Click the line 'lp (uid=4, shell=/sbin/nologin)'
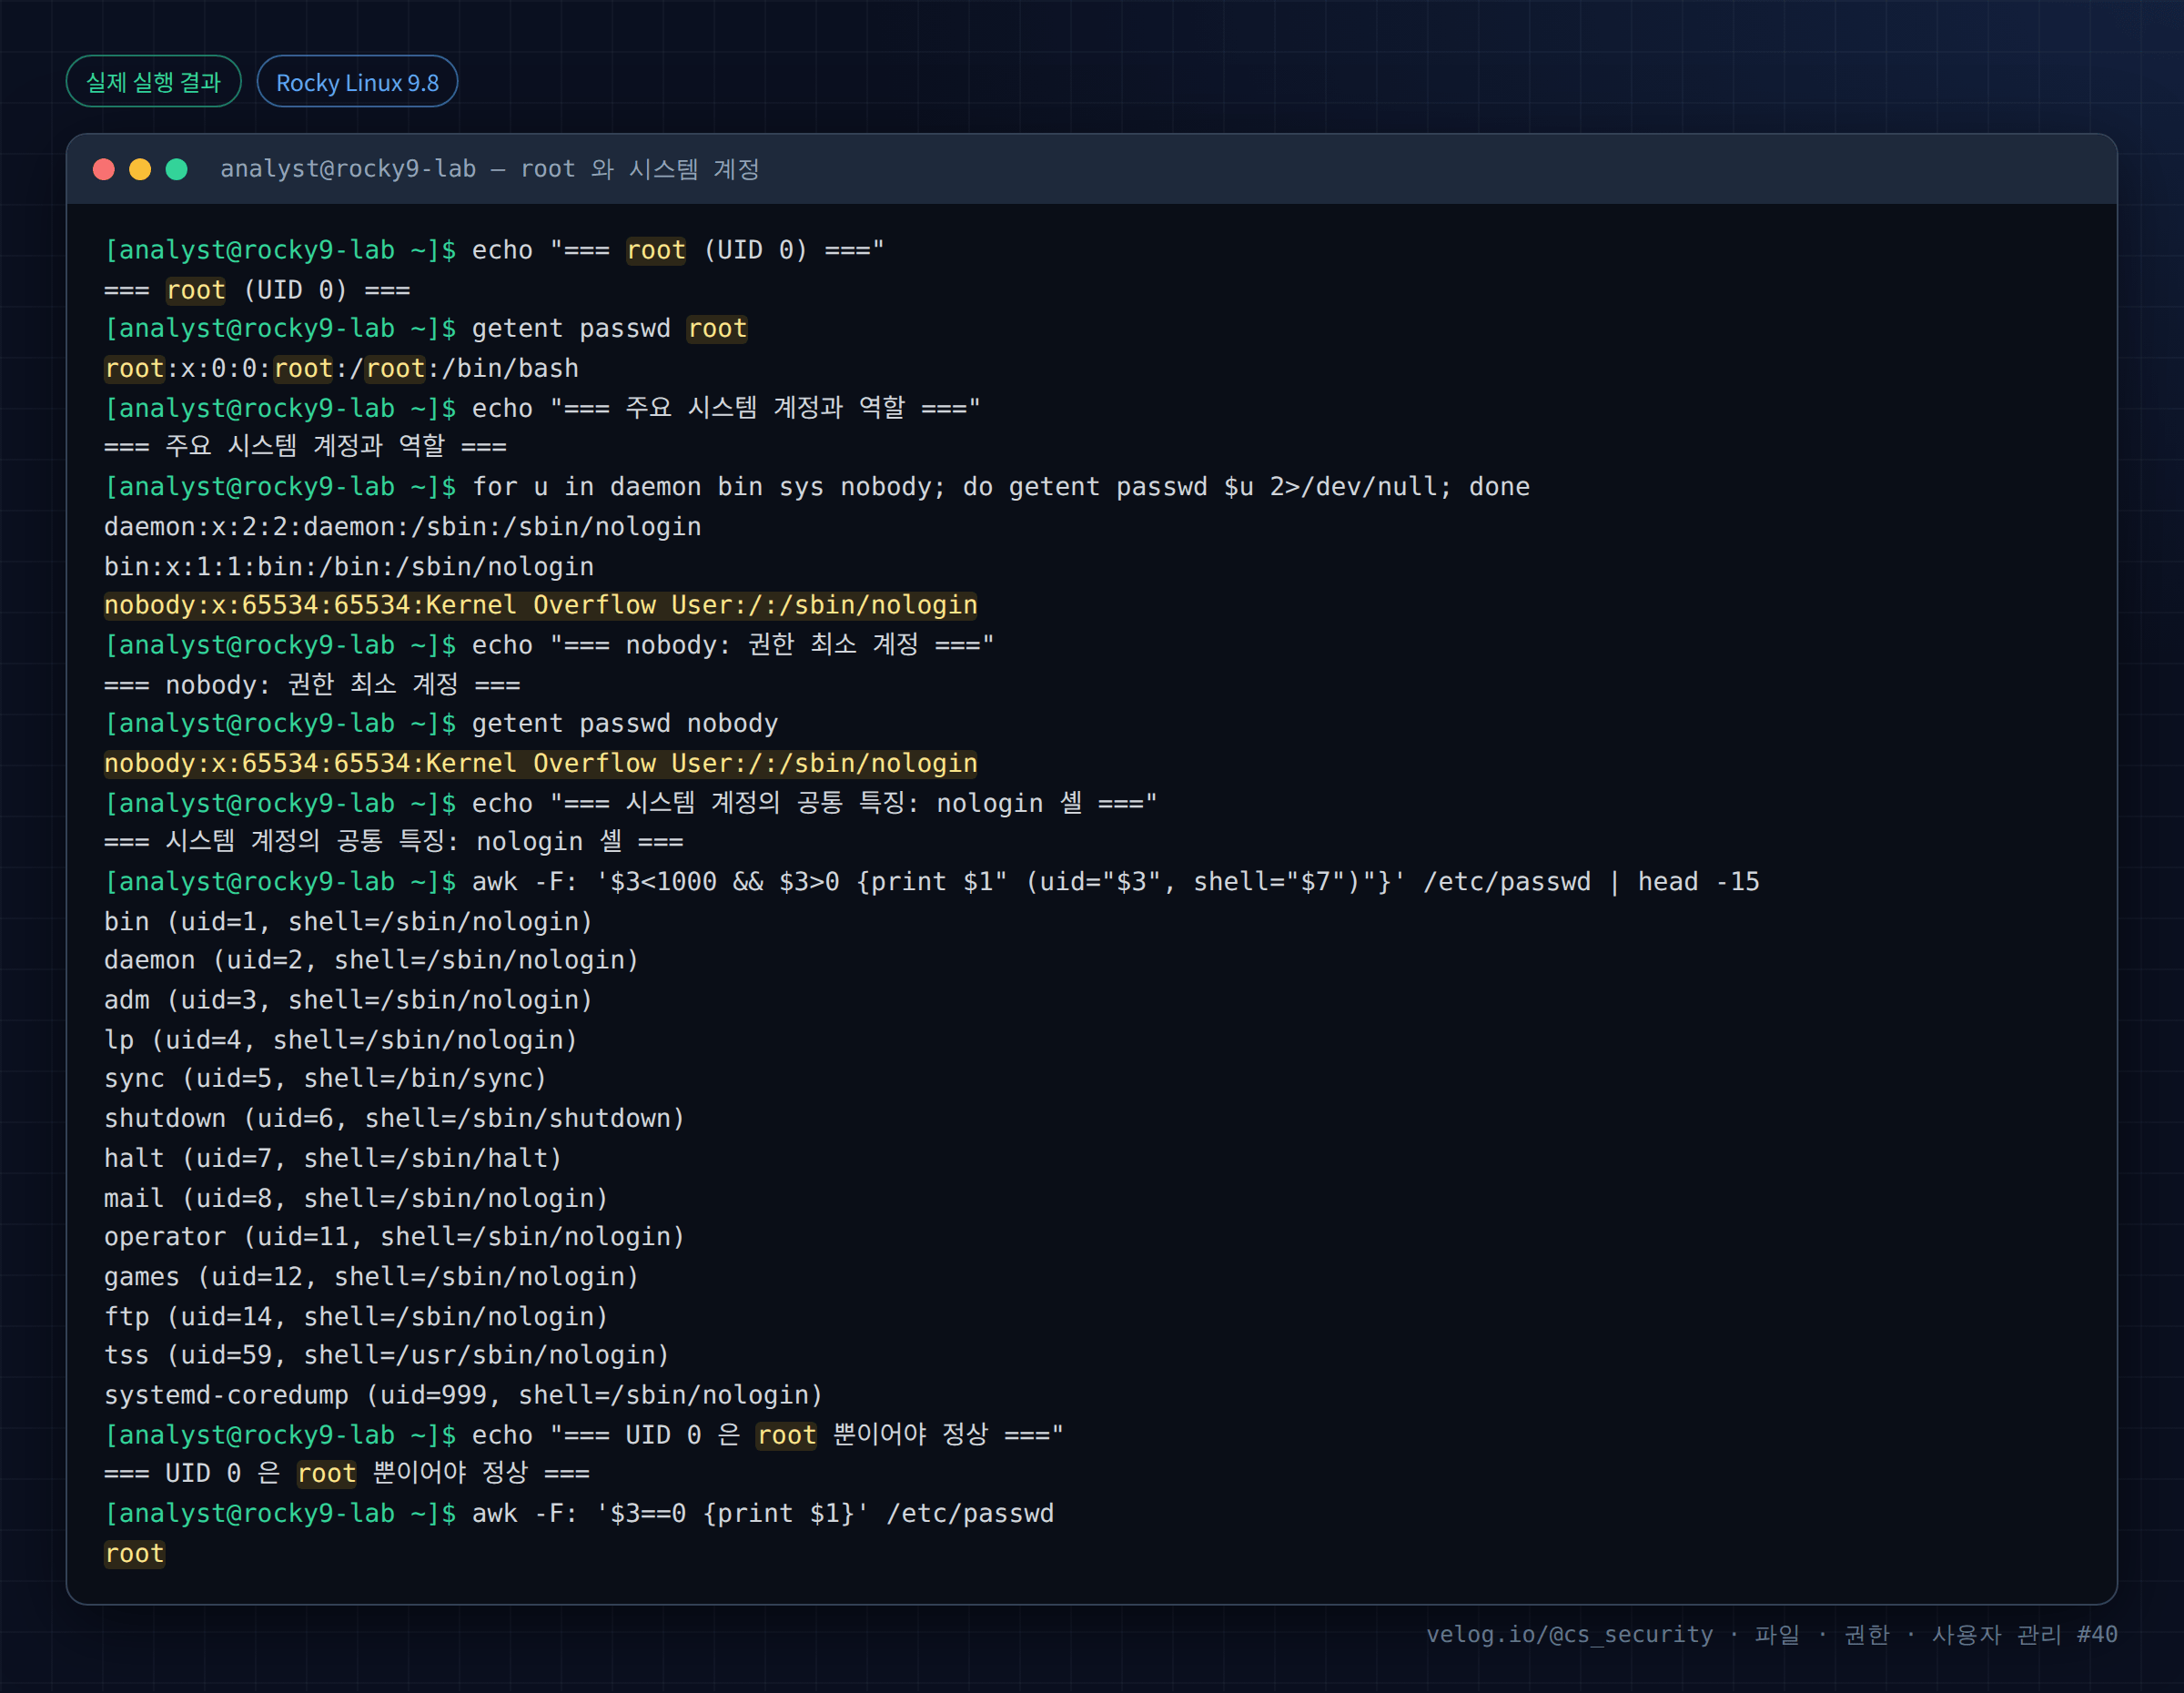 341,1040
